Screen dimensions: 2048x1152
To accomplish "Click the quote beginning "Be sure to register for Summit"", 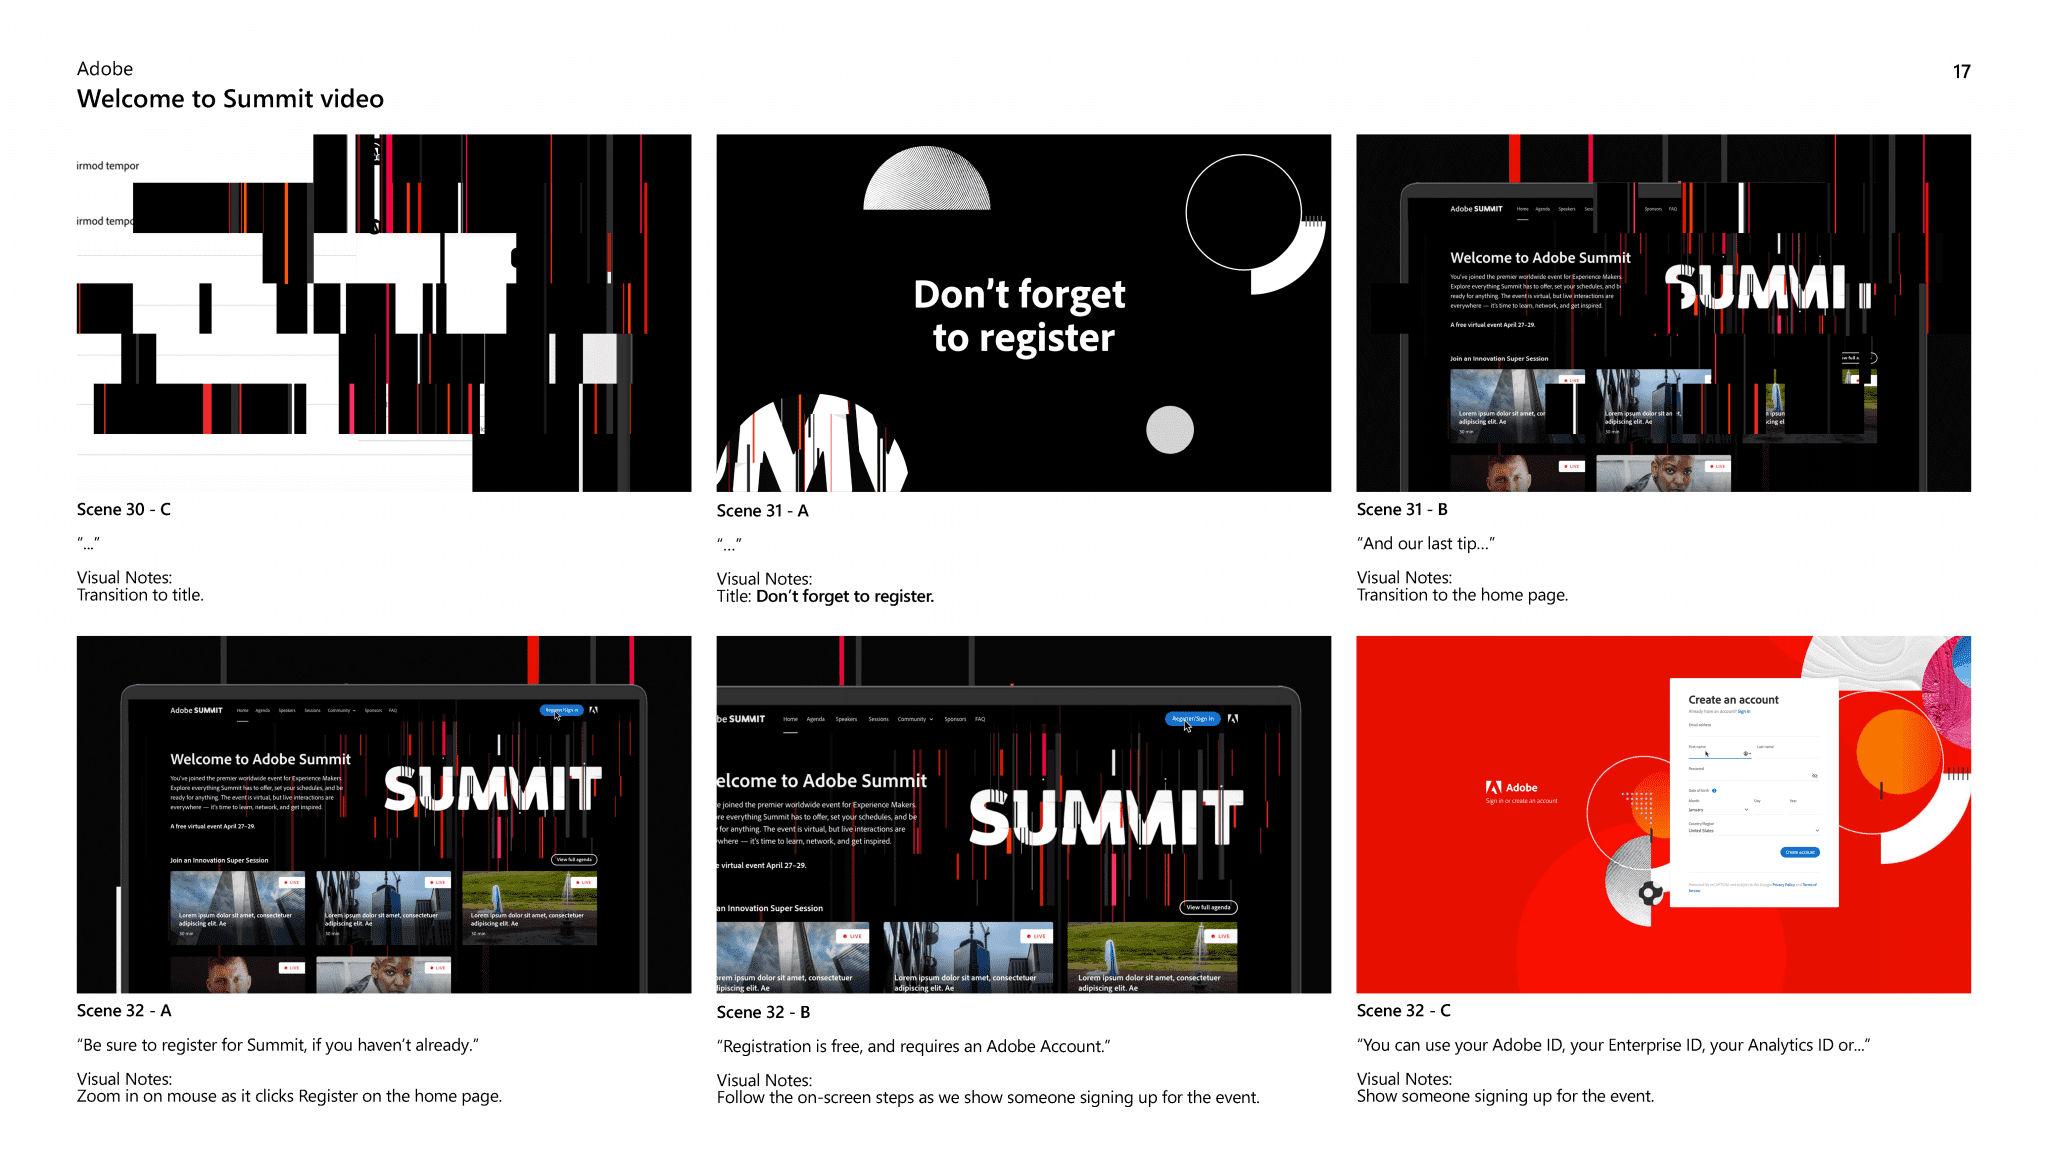I will 278,1045.
